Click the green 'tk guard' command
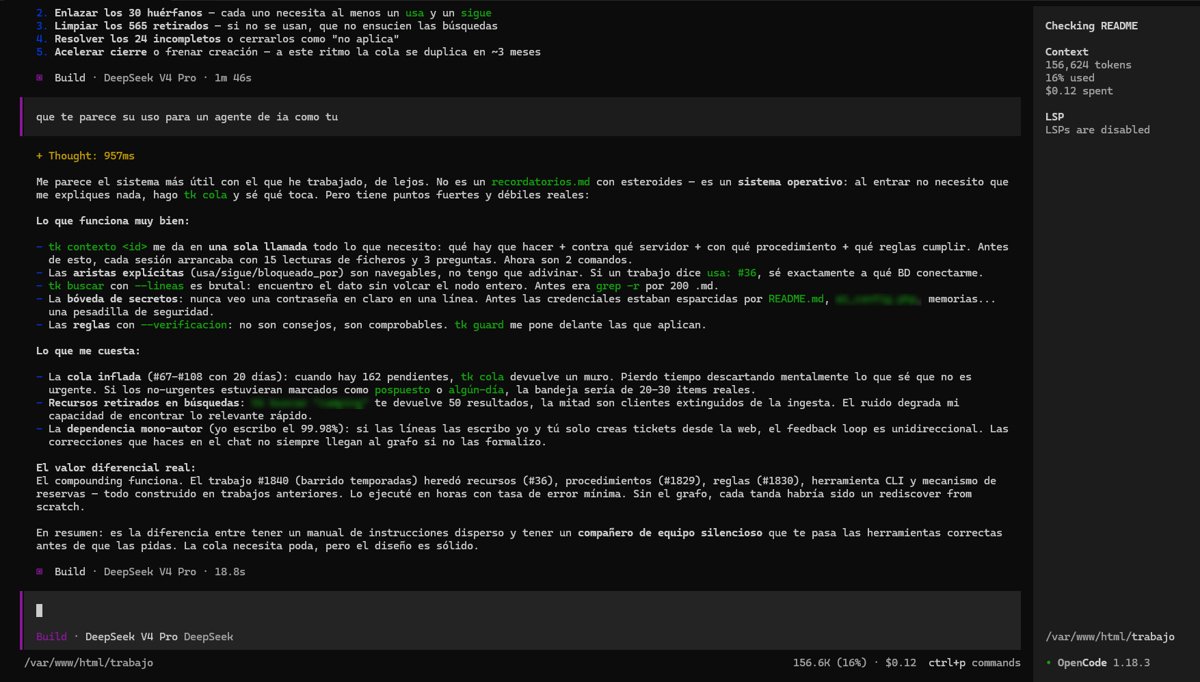Image resolution: width=1200 pixels, height=682 pixels. pyautogui.click(x=479, y=325)
